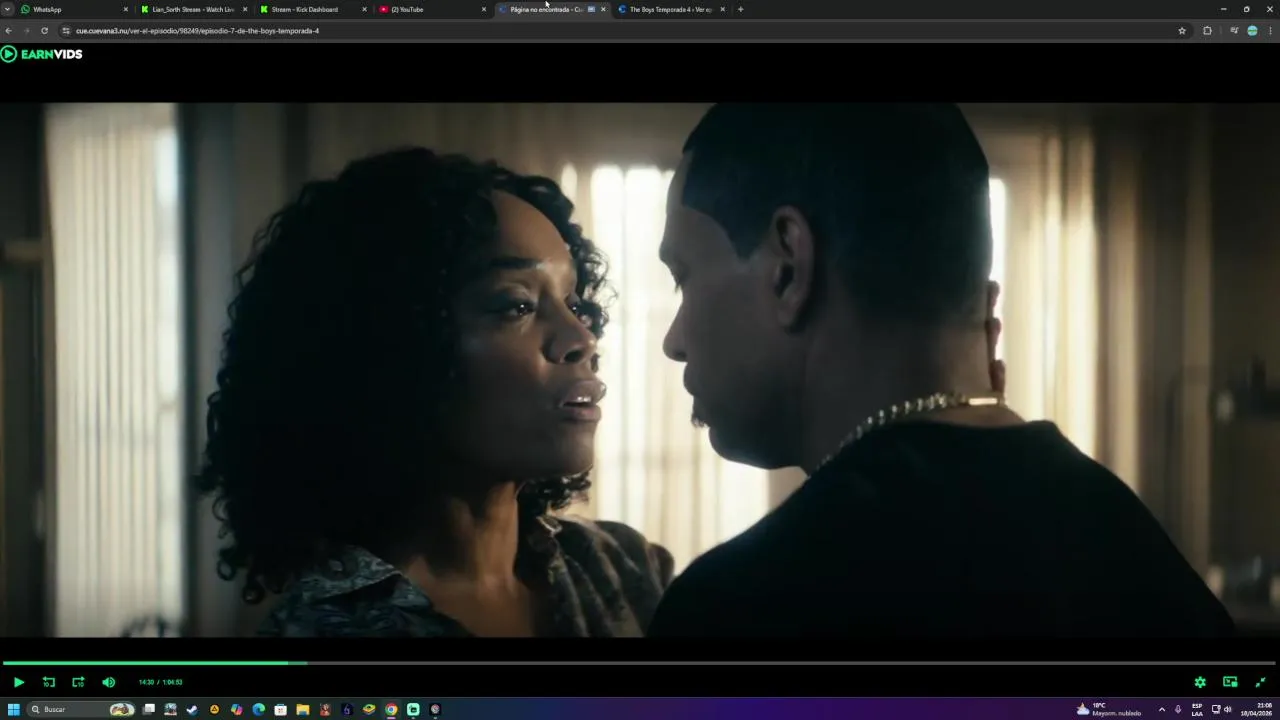Open Chrome profile avatar
The width and height of the screenshot is (1280, 720).
(1252, 31)
